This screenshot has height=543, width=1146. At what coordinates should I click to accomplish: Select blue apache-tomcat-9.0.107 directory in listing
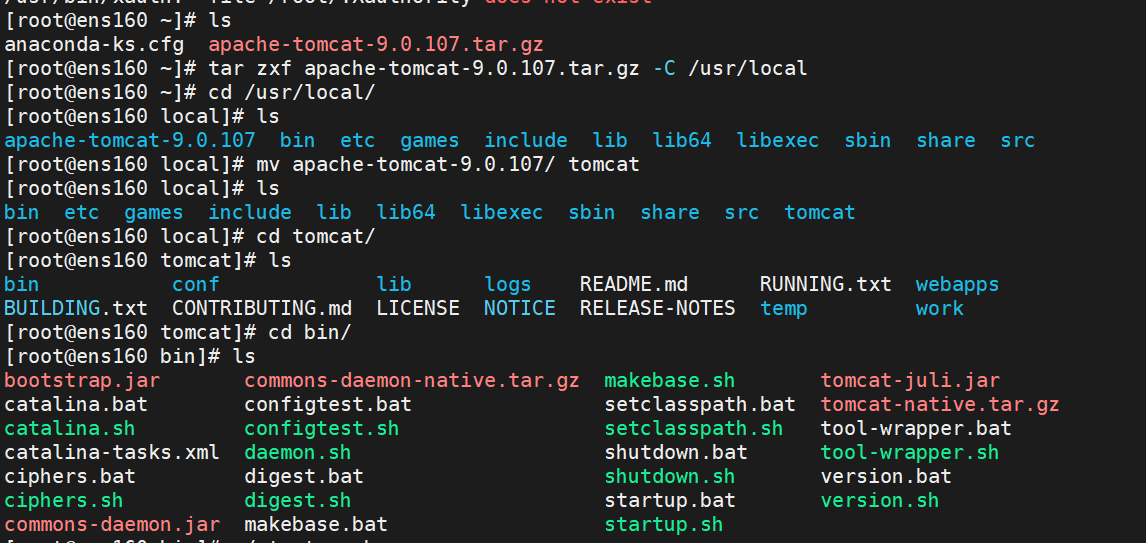click(x=129, y=140)
